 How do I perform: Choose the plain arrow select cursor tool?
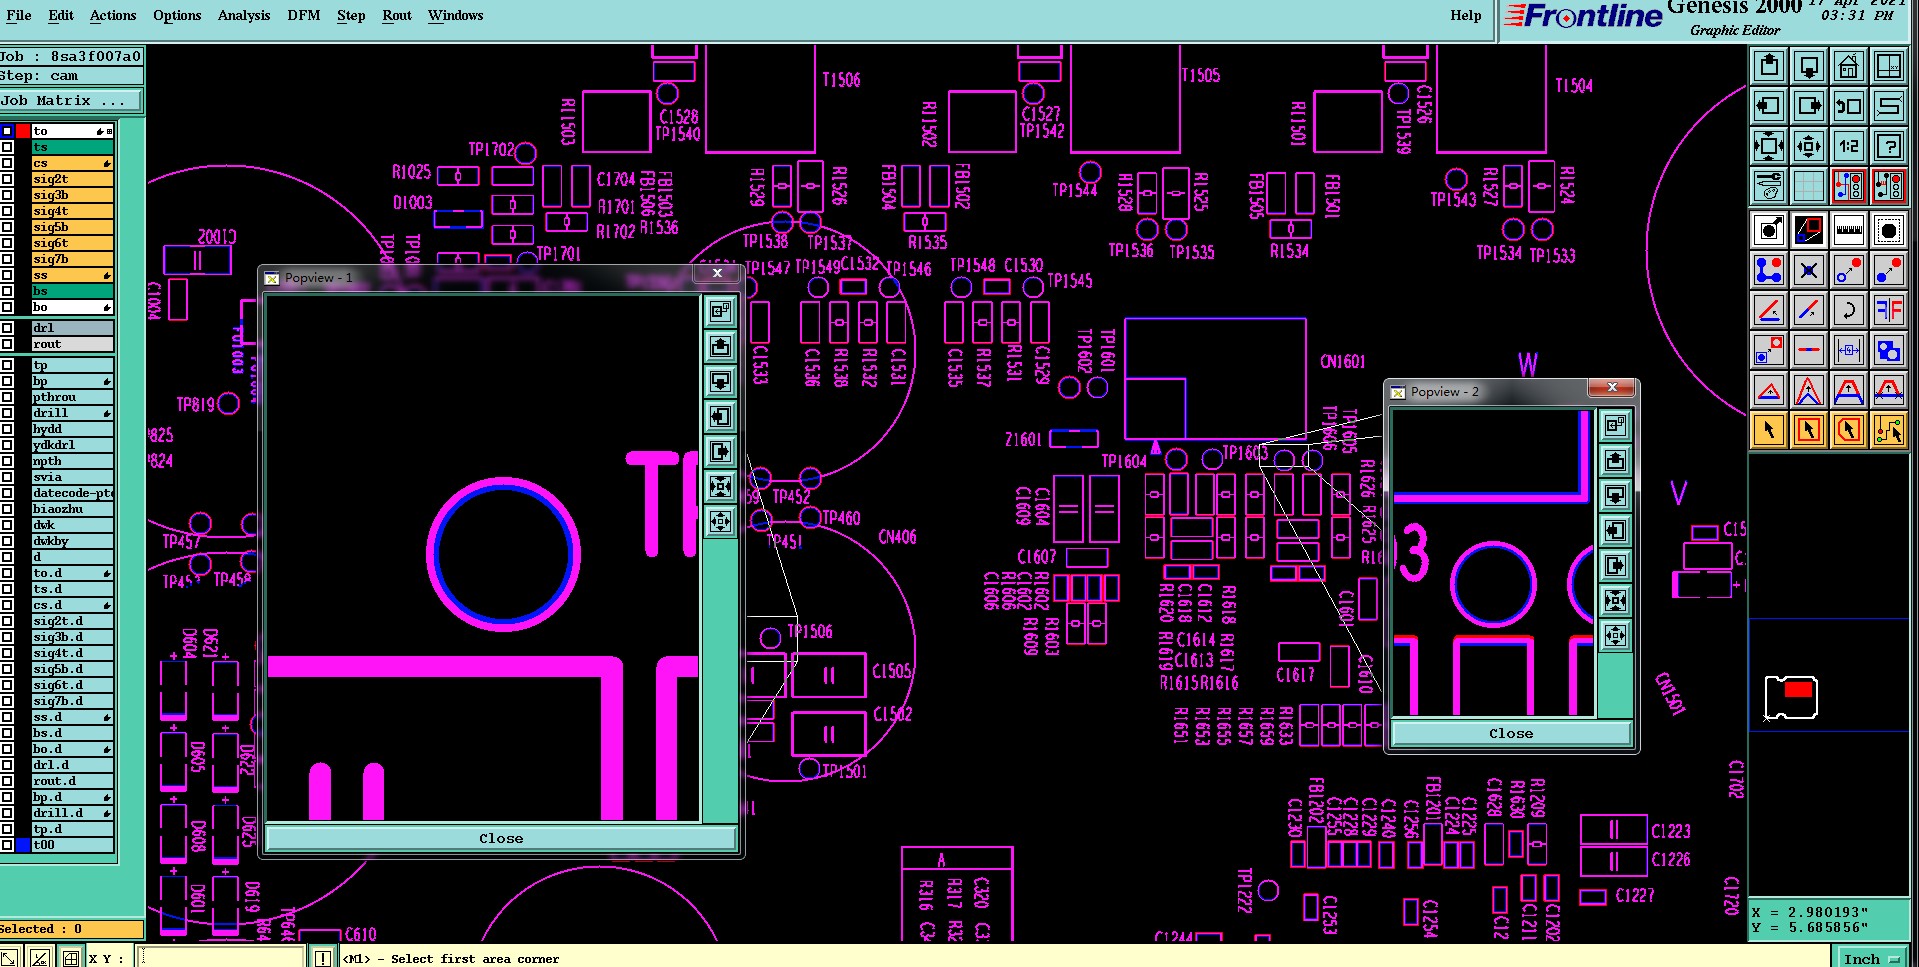(1768, 430)
